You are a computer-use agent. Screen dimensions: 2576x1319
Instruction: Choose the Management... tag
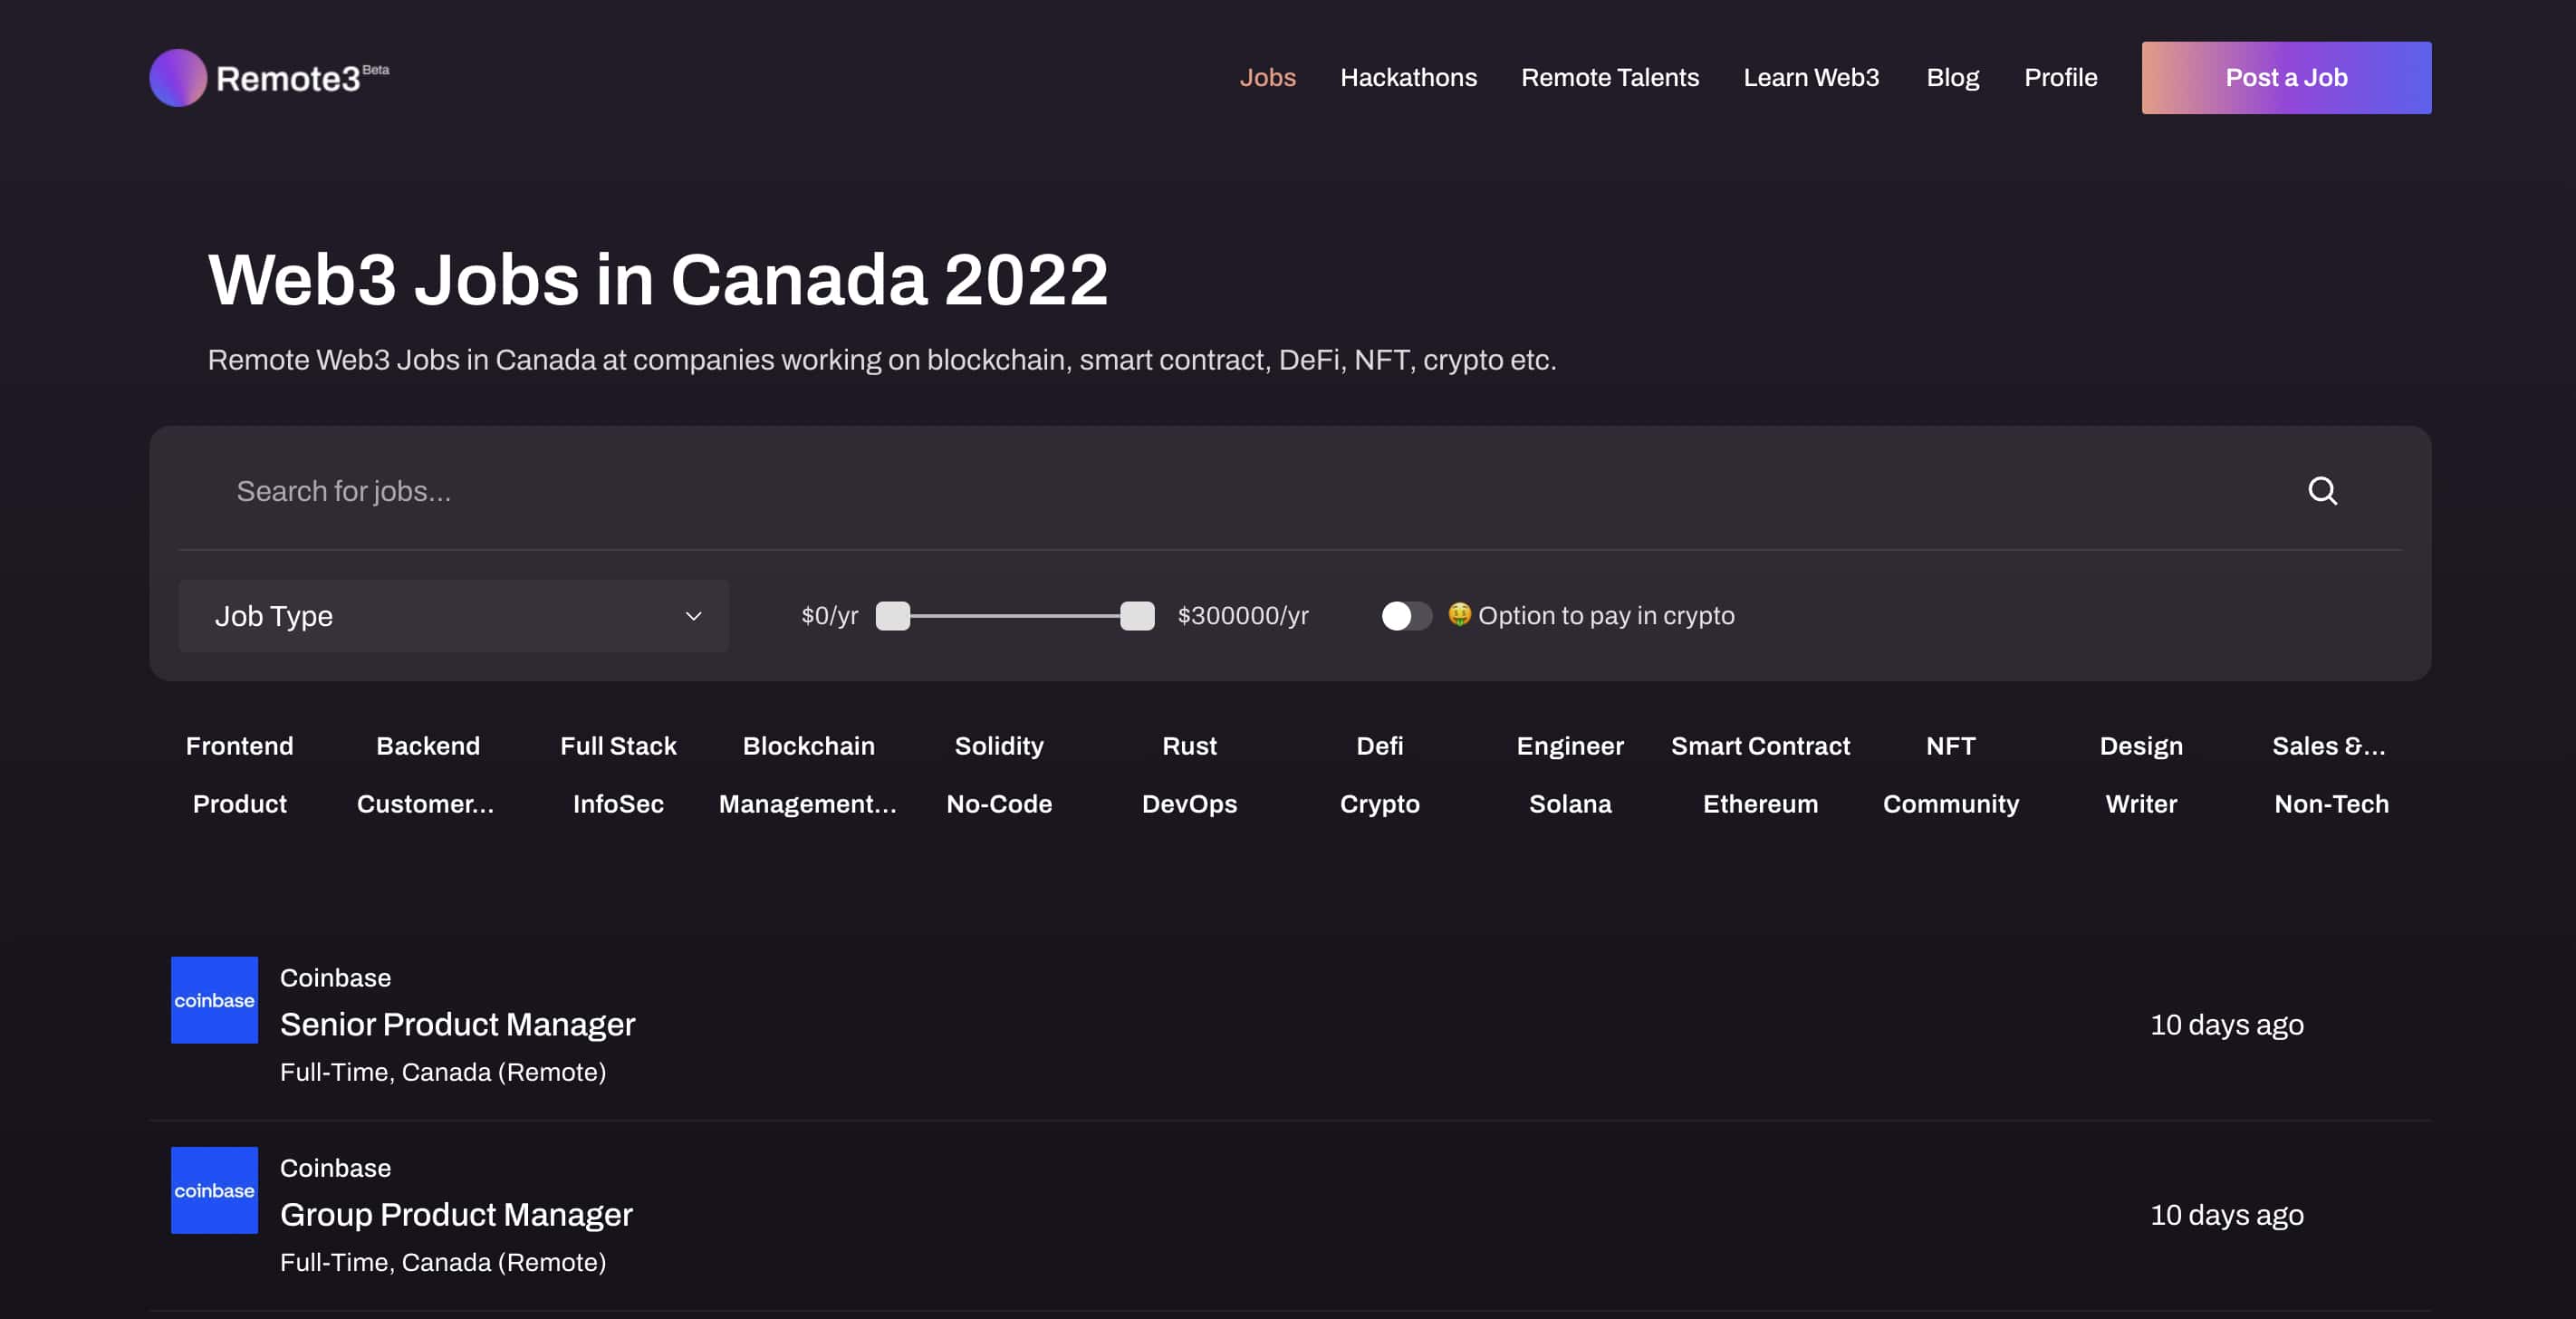807,804
